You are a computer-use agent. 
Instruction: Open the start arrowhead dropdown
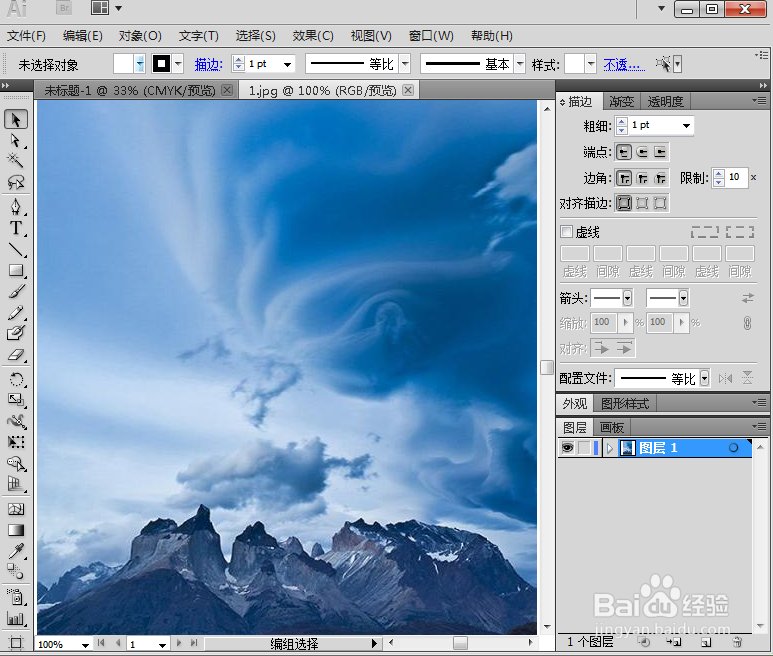tap(627, 298)
